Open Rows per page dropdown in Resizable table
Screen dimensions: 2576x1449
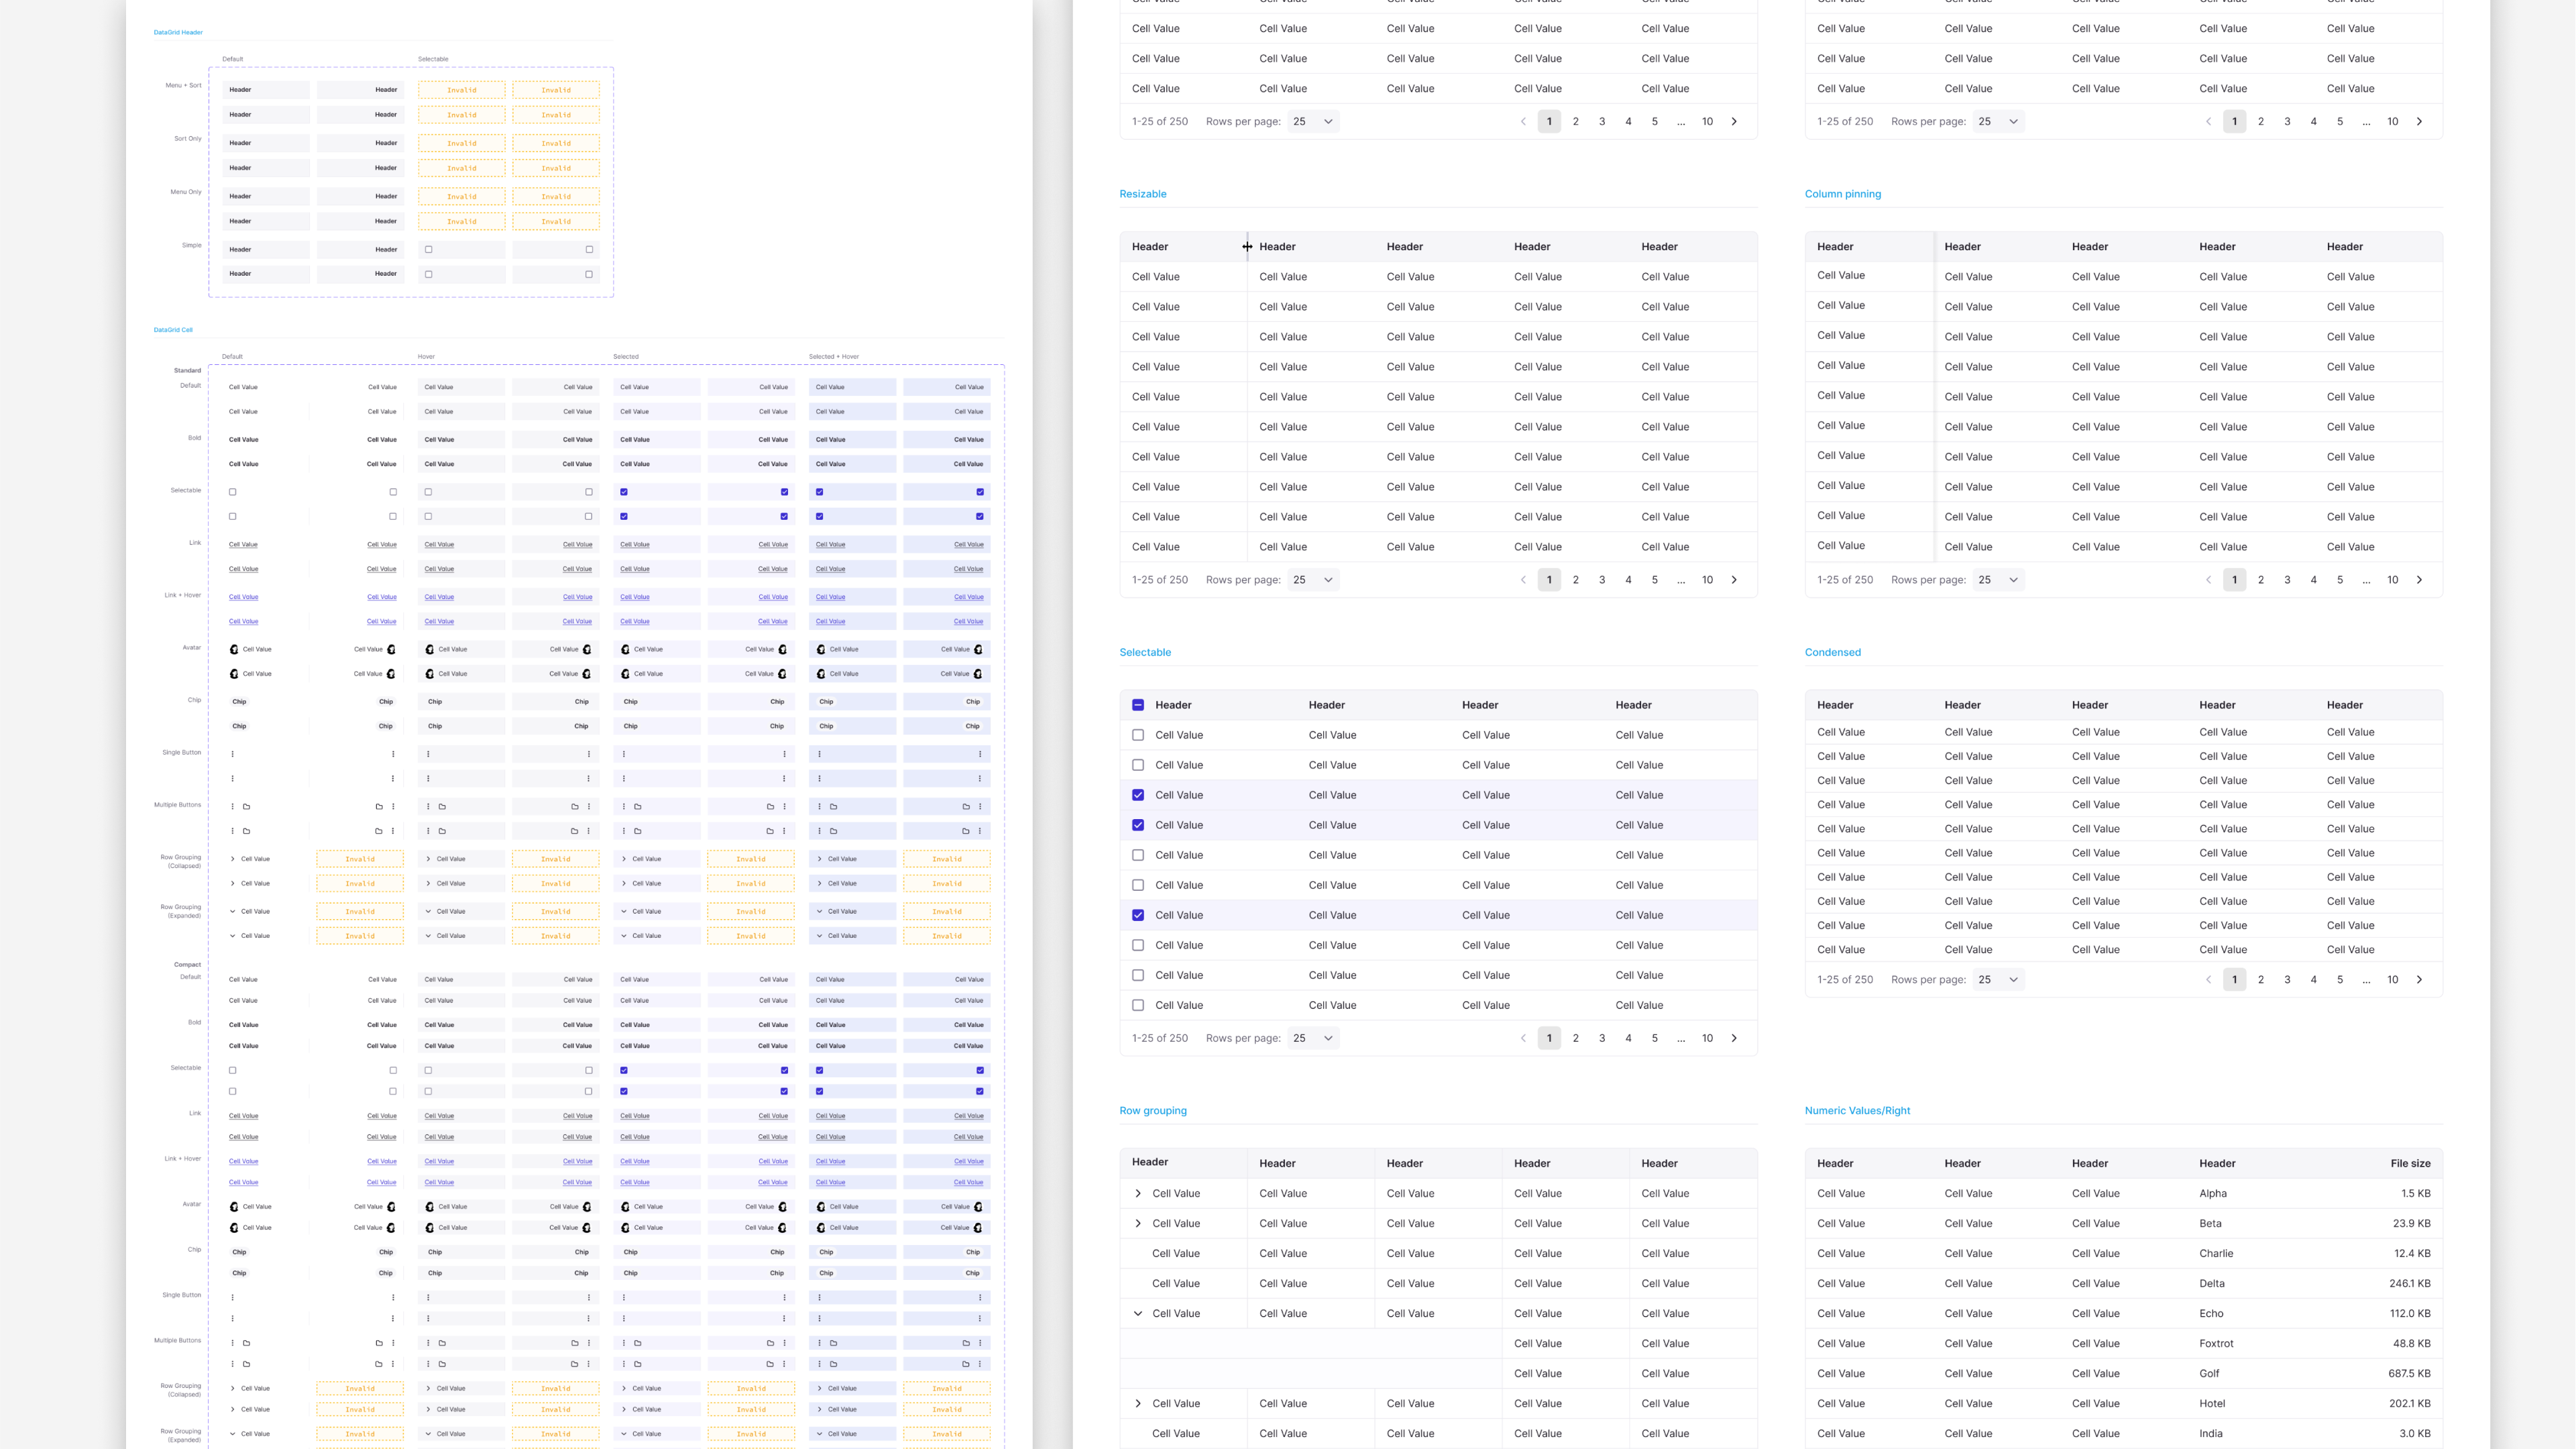tap(1313, 580)
